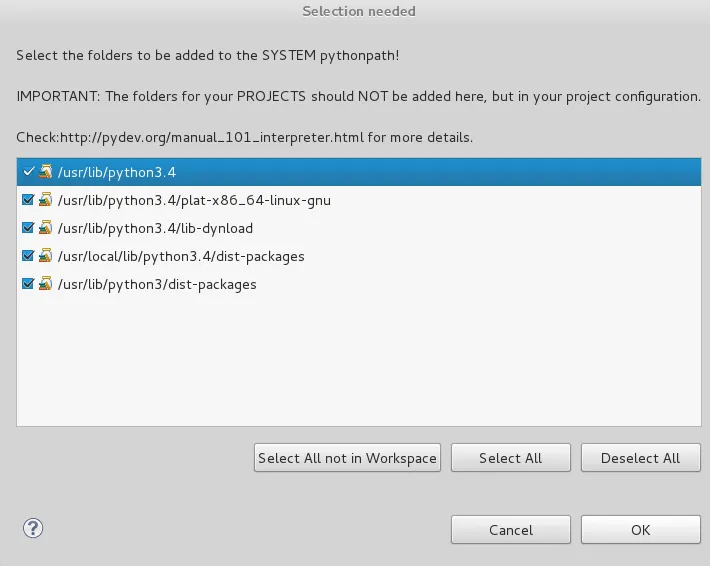Uncheck plat-x86_64-linux-gnu folder checkbox
710x566 pixels.
click(x=28, y=200)
